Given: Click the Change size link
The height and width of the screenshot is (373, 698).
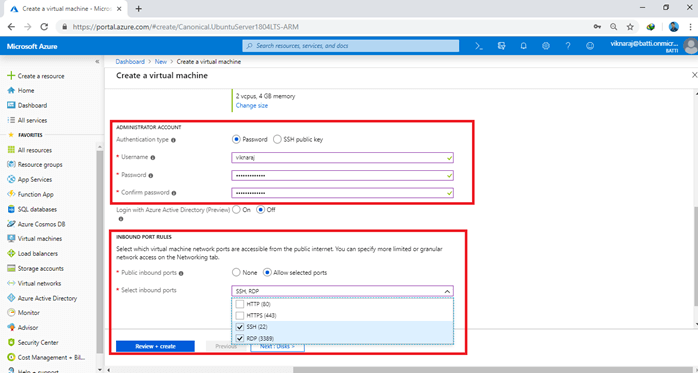Looking at the screenshot, I should (252, 105).
